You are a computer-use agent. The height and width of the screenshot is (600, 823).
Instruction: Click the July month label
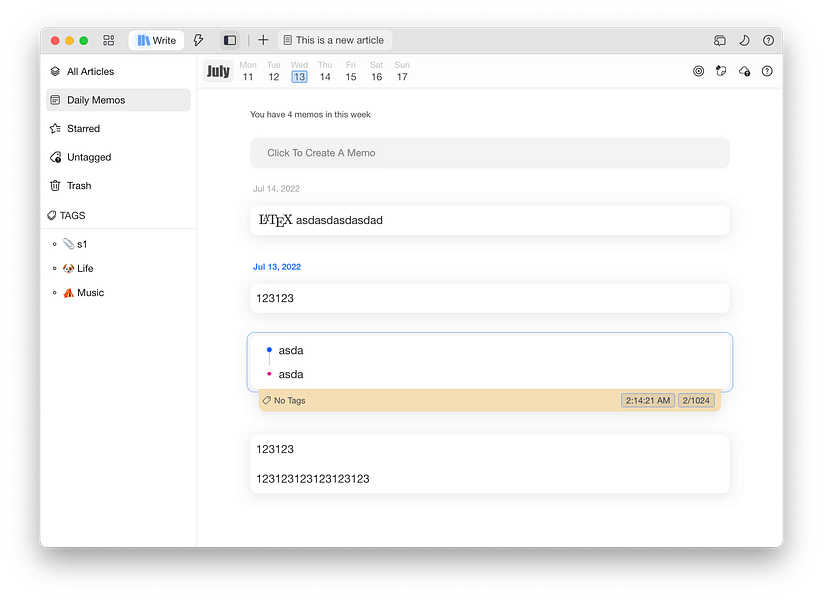pos(218,71)
